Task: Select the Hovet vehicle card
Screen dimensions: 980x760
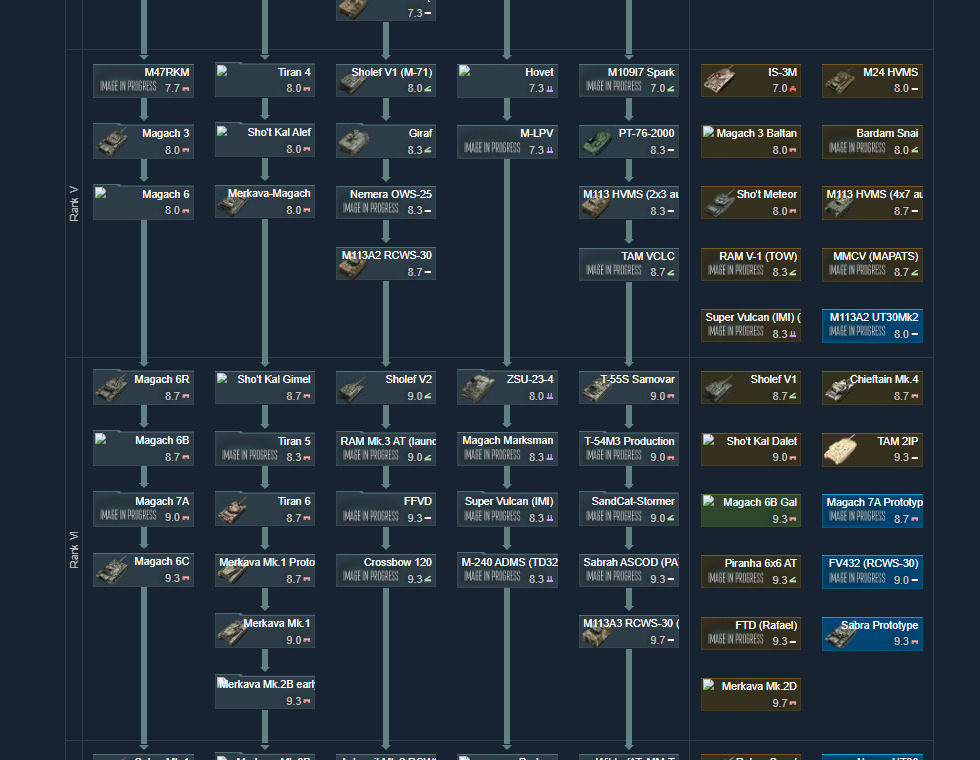Action: pyautogui.click(x=507, y=81)
